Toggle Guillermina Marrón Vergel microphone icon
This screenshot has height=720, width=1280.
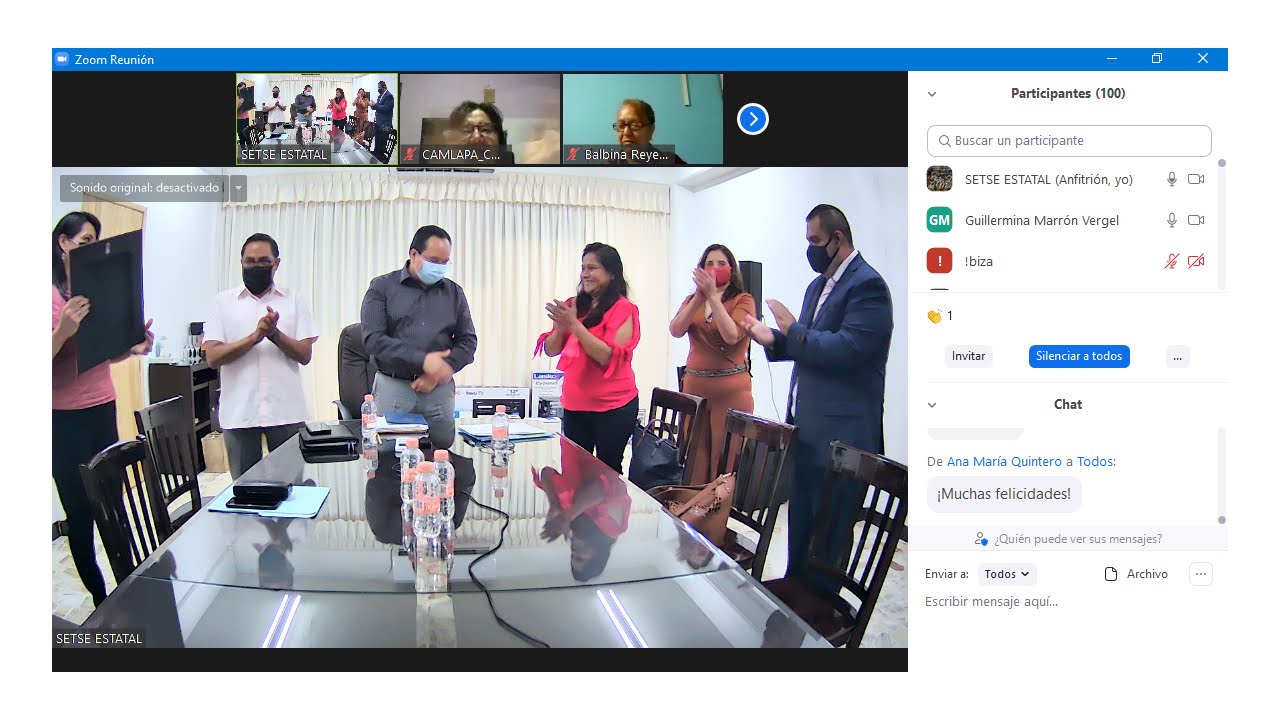point(1172,220)
